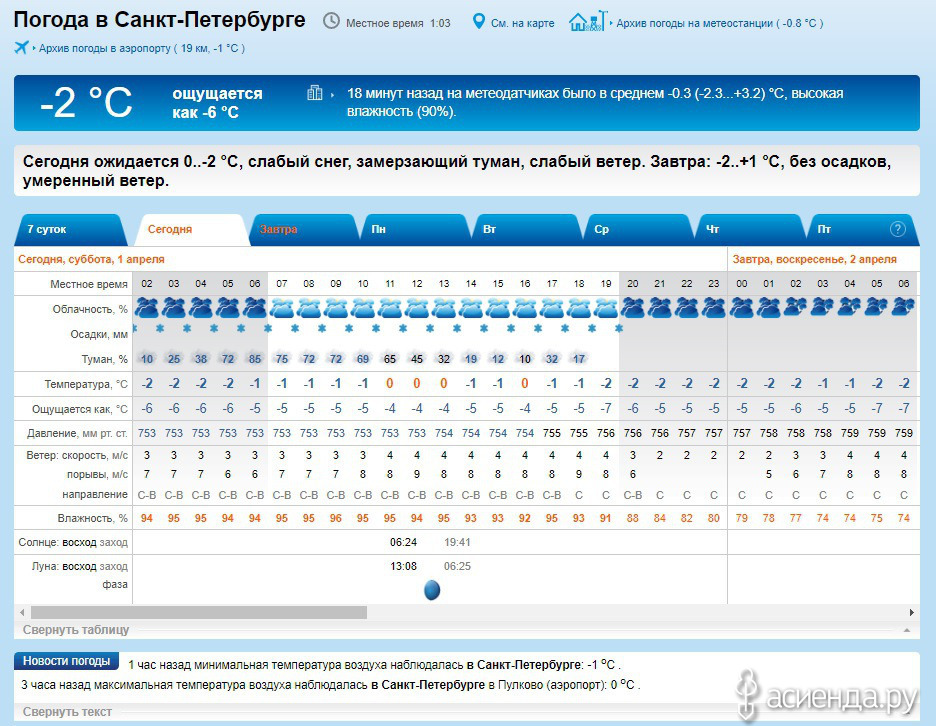Click the cloudiness icon for hour 19
Image resolution: width=936 pixels, height=726 pixels.
[x=606, y=308]
